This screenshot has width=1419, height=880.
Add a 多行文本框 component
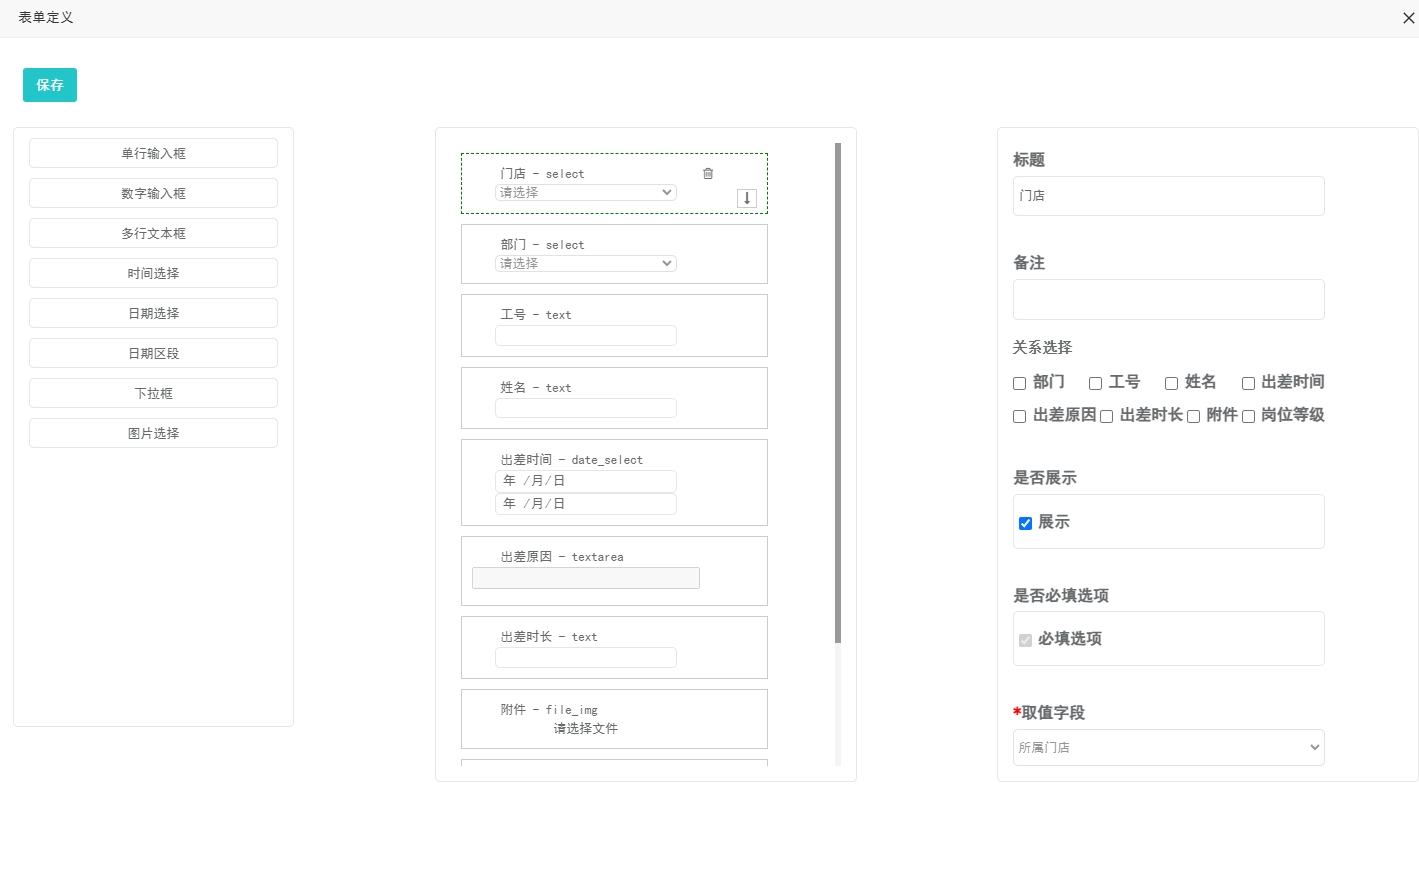coord(153,233)
